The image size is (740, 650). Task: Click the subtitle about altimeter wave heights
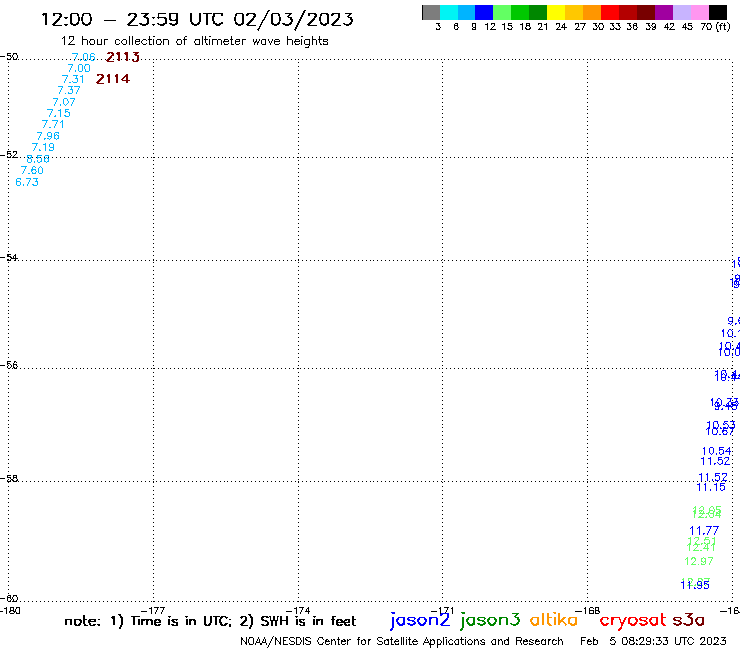tap(194, 41)
